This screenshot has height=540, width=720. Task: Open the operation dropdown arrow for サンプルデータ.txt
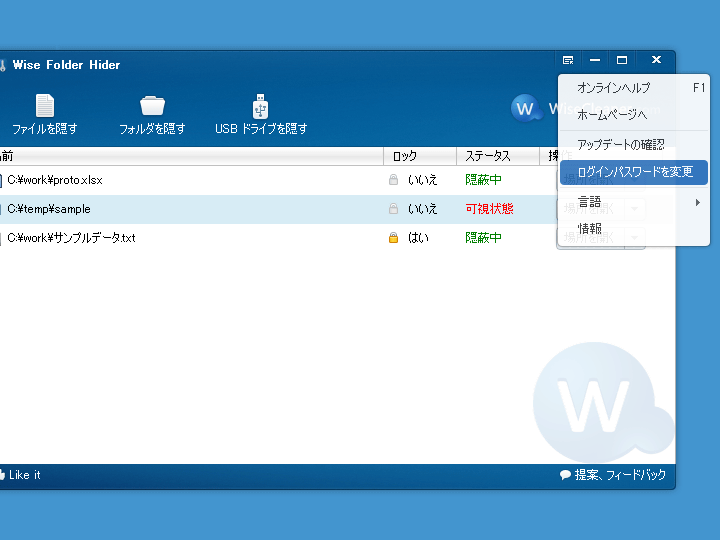tap(635, 238)
